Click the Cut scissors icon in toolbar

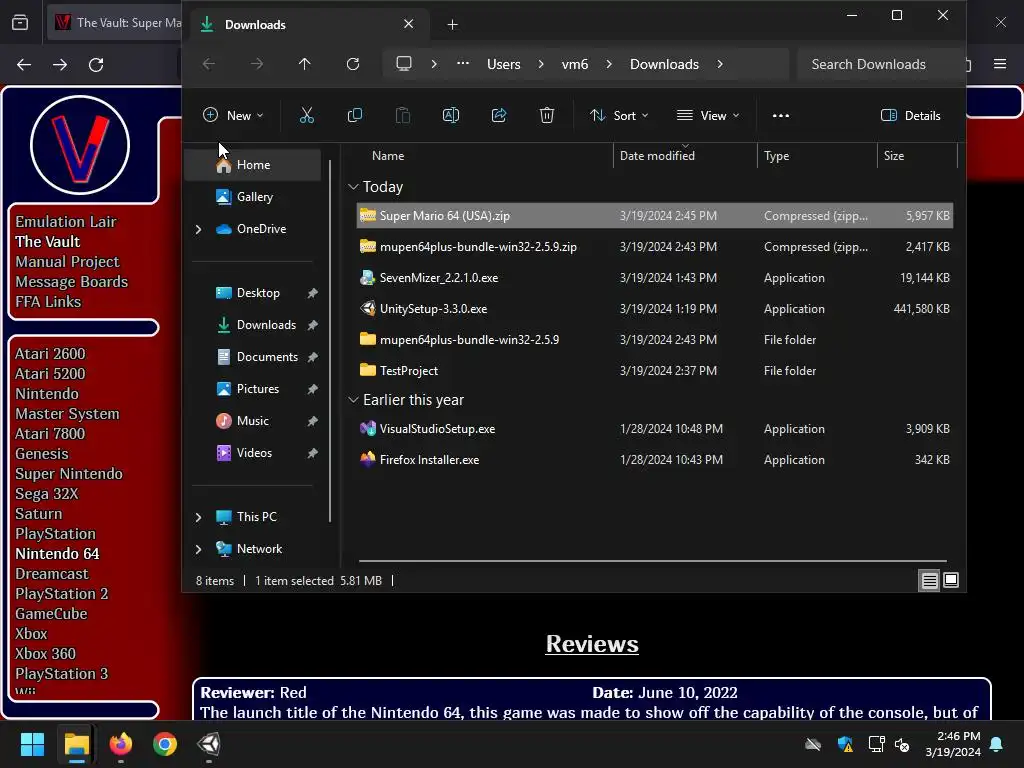[x=306, y=116]
